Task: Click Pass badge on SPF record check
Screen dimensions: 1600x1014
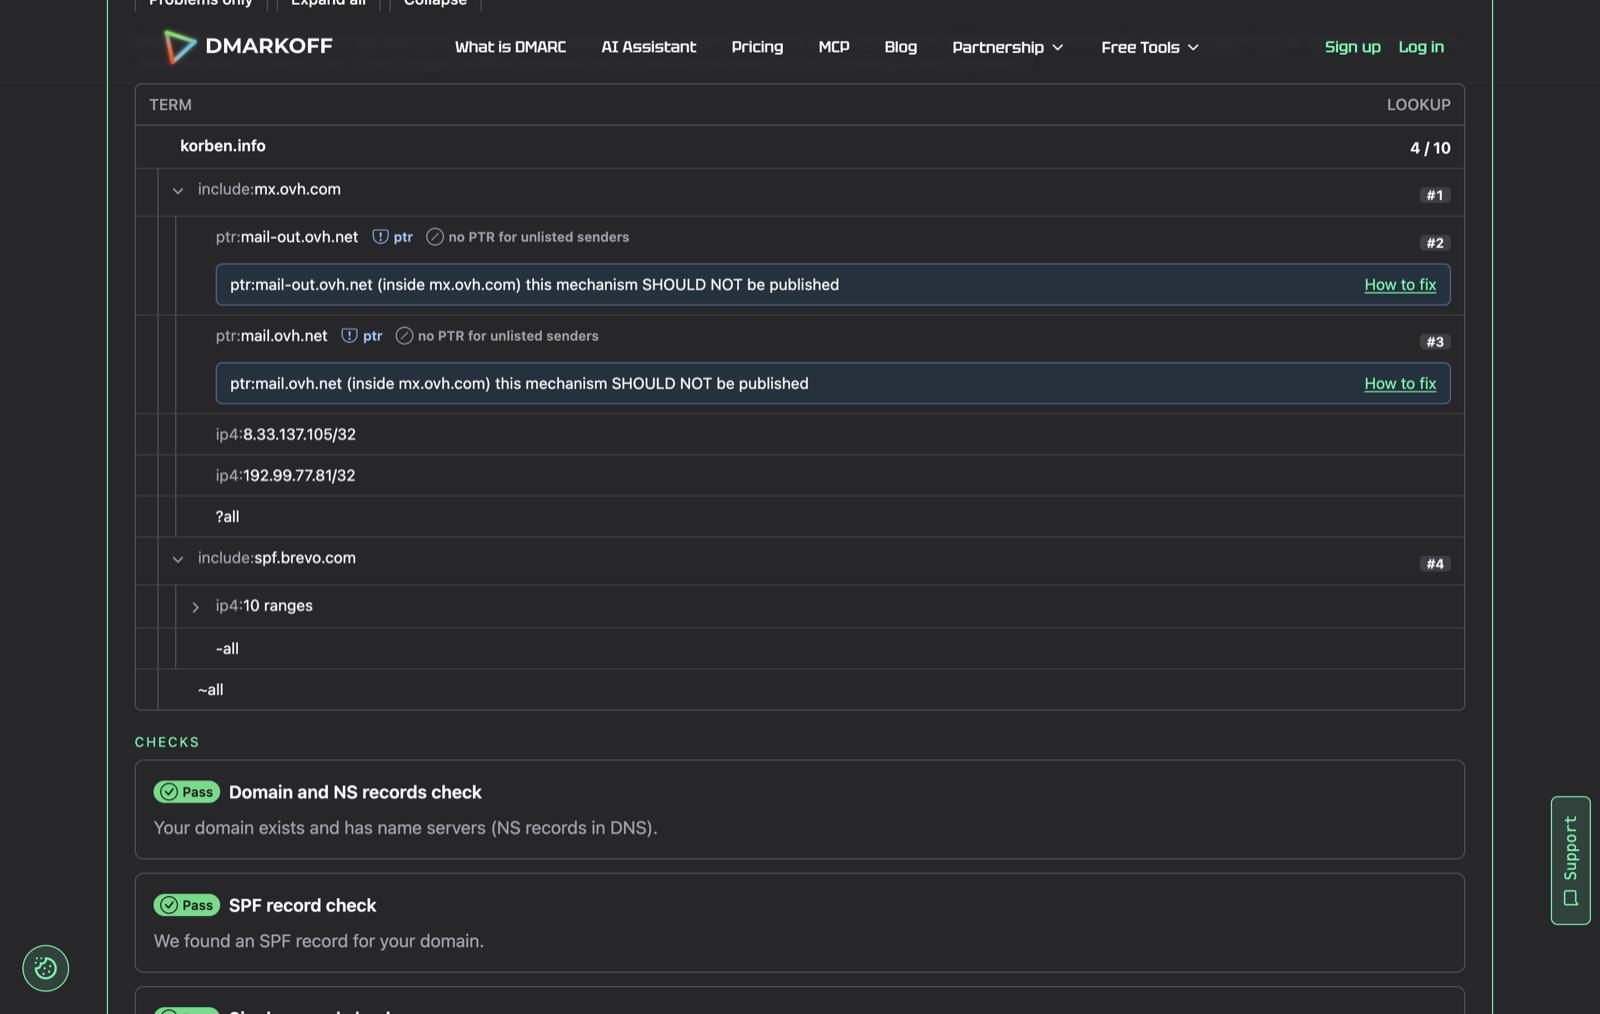Action: (187, 905)
